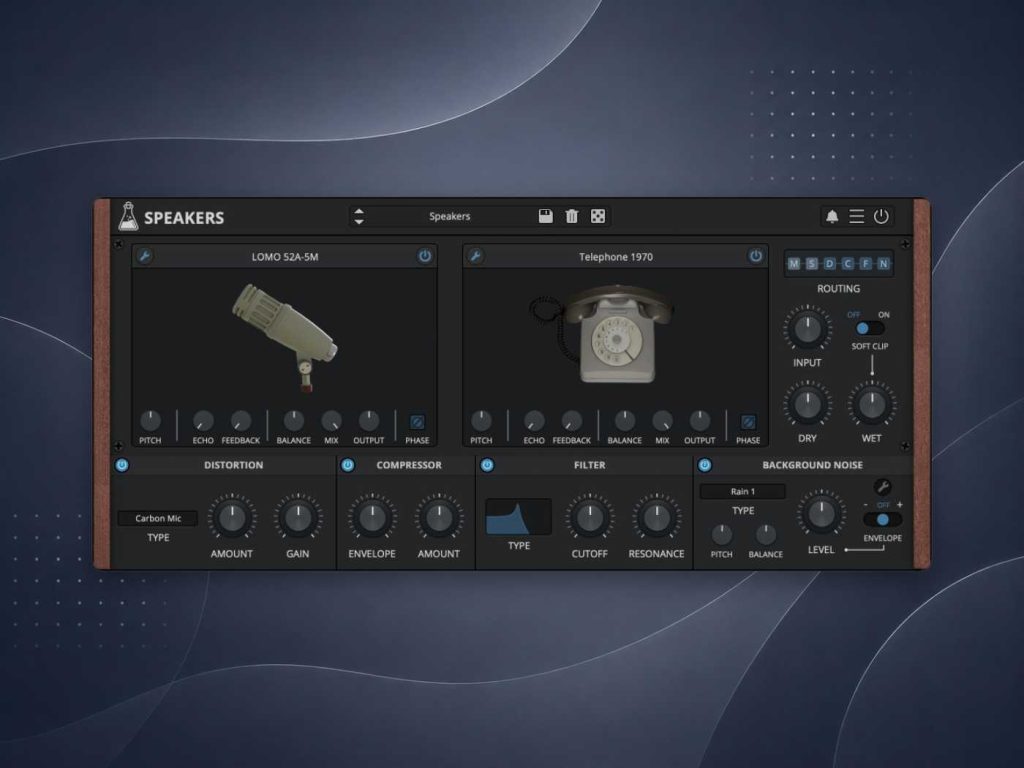Viewport: 1024px width, 768px height.
Task: Click the dice randomize icon
Action: (598, 216)
